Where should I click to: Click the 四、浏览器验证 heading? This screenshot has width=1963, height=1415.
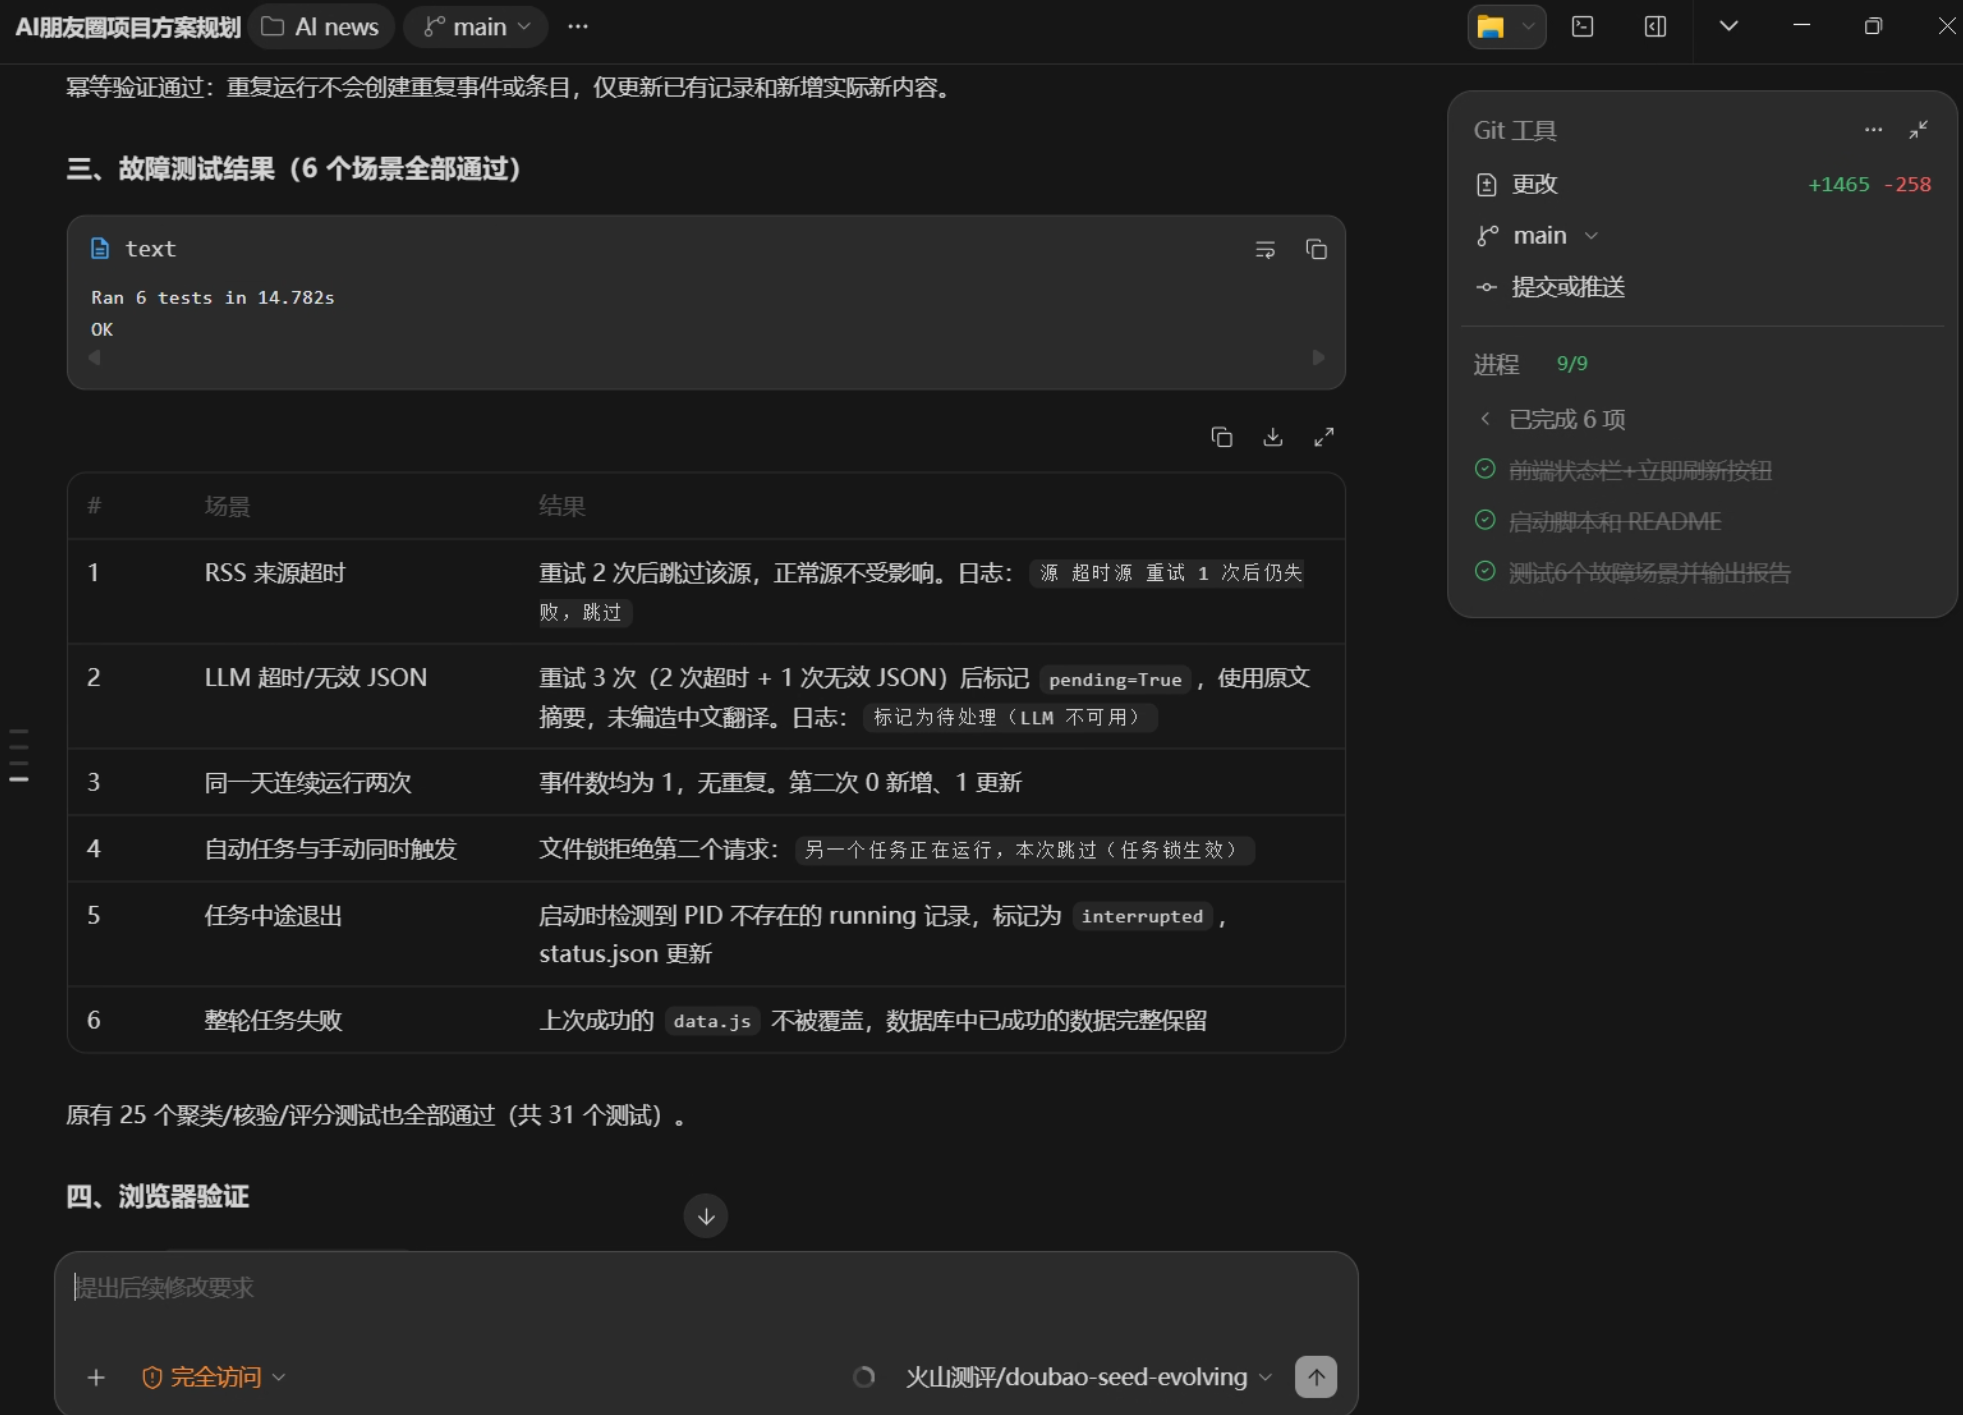[x=158, y=1197]
